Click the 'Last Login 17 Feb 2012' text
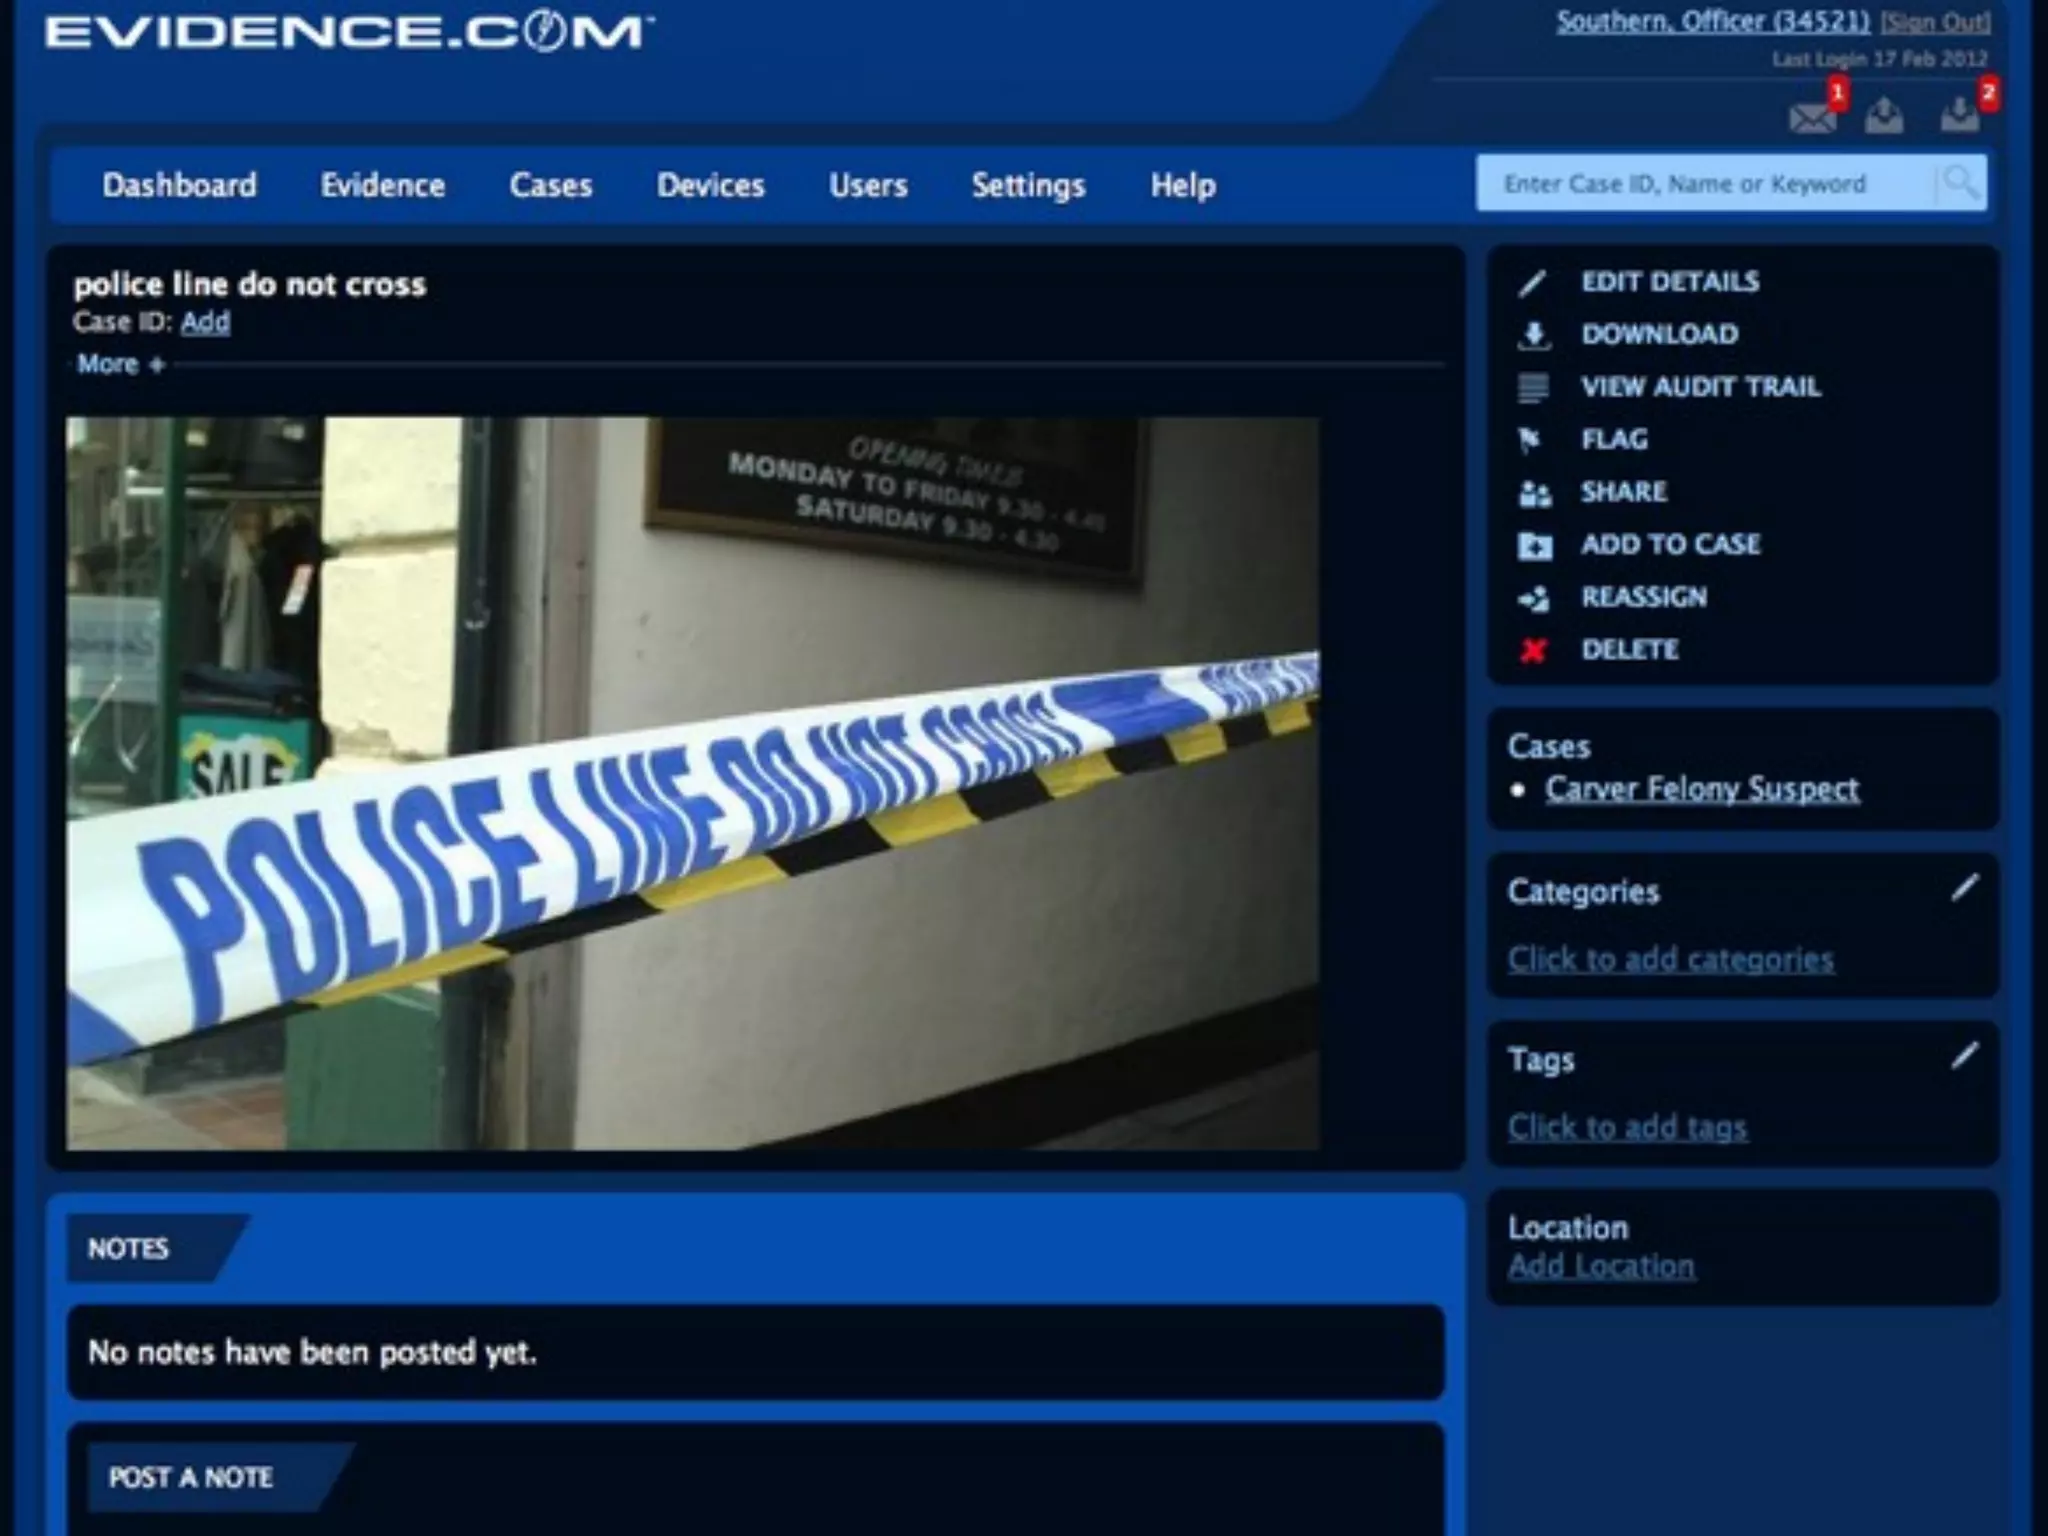 tap(1880, 59)
